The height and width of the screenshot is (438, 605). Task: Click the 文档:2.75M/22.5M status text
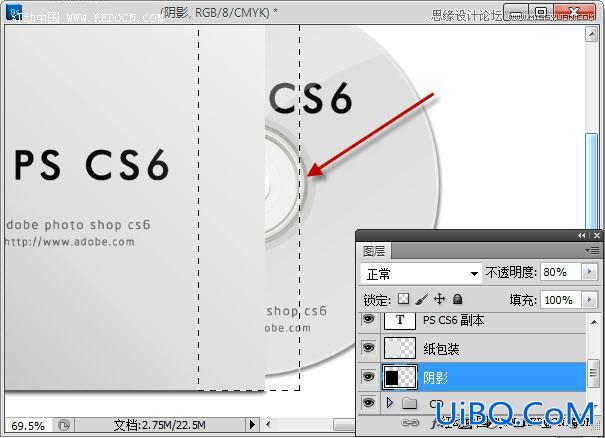(x=159, y=425)
